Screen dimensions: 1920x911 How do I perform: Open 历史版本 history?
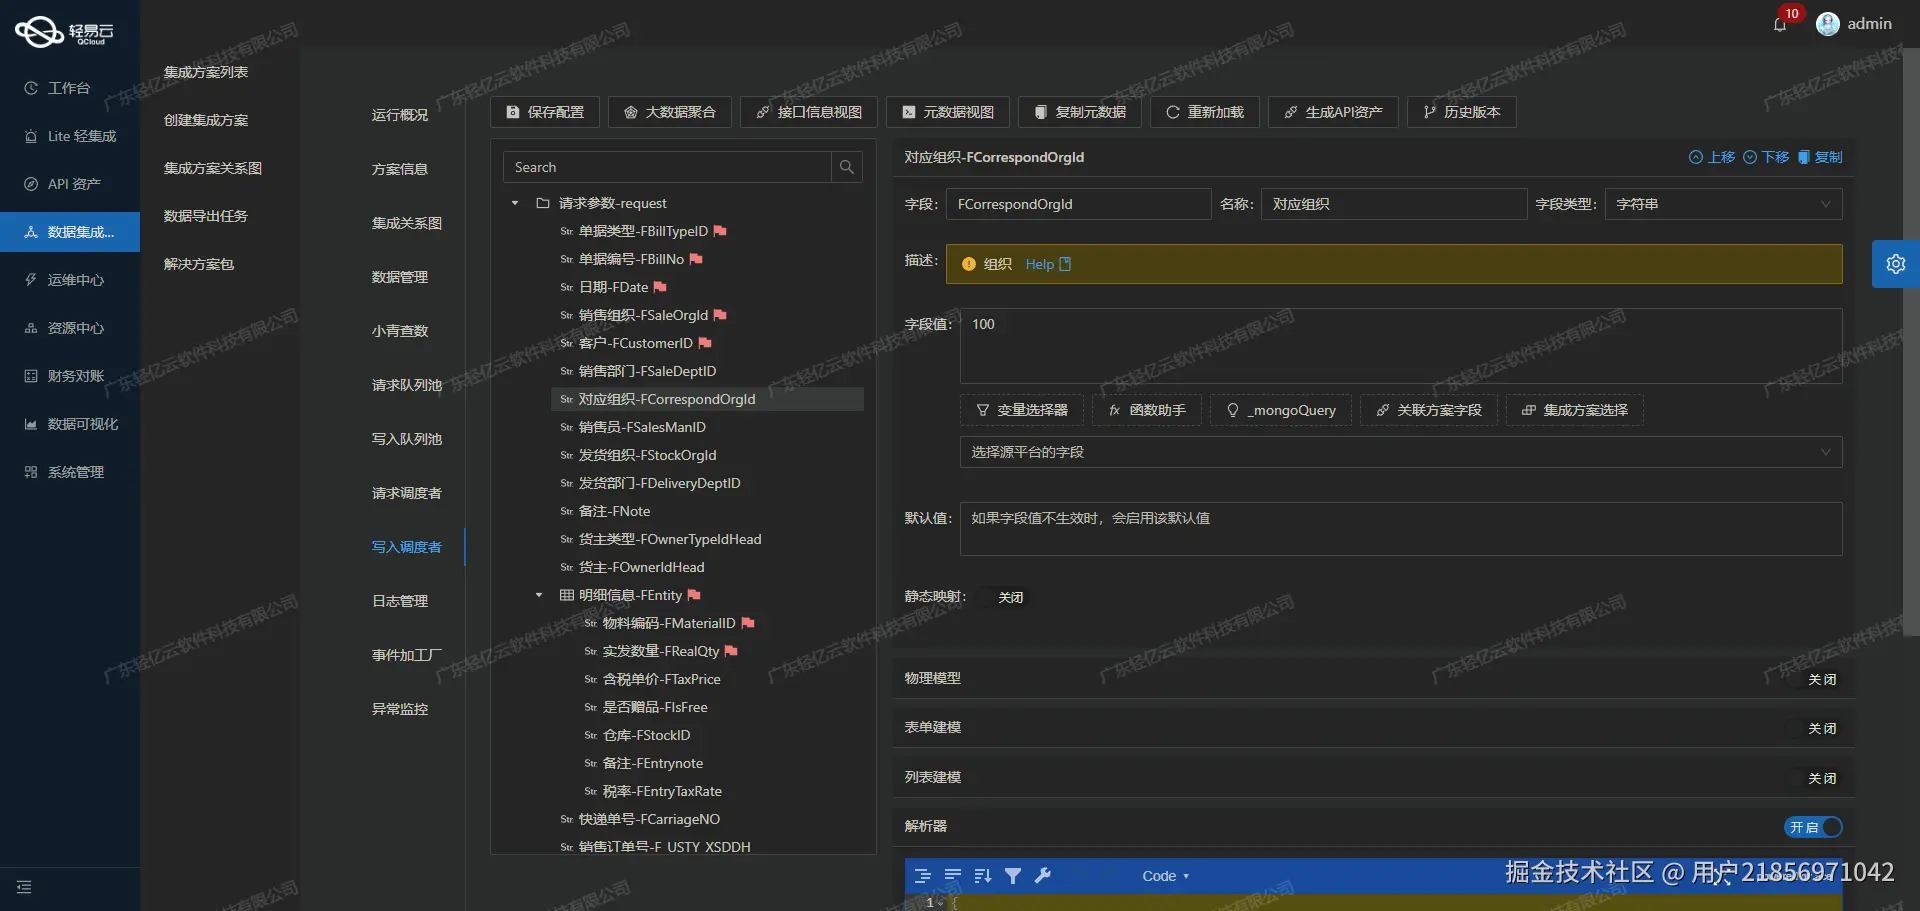click(x=1462, y=112)
